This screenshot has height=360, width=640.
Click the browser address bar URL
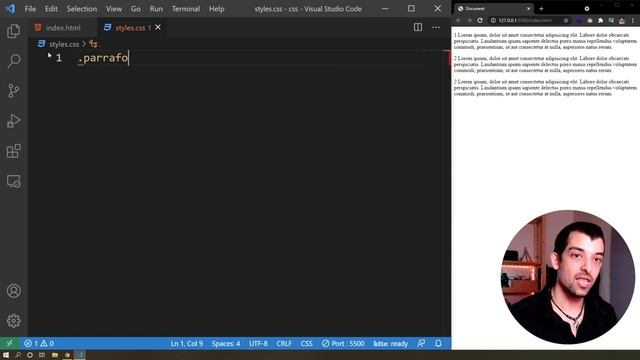[525, 20]
